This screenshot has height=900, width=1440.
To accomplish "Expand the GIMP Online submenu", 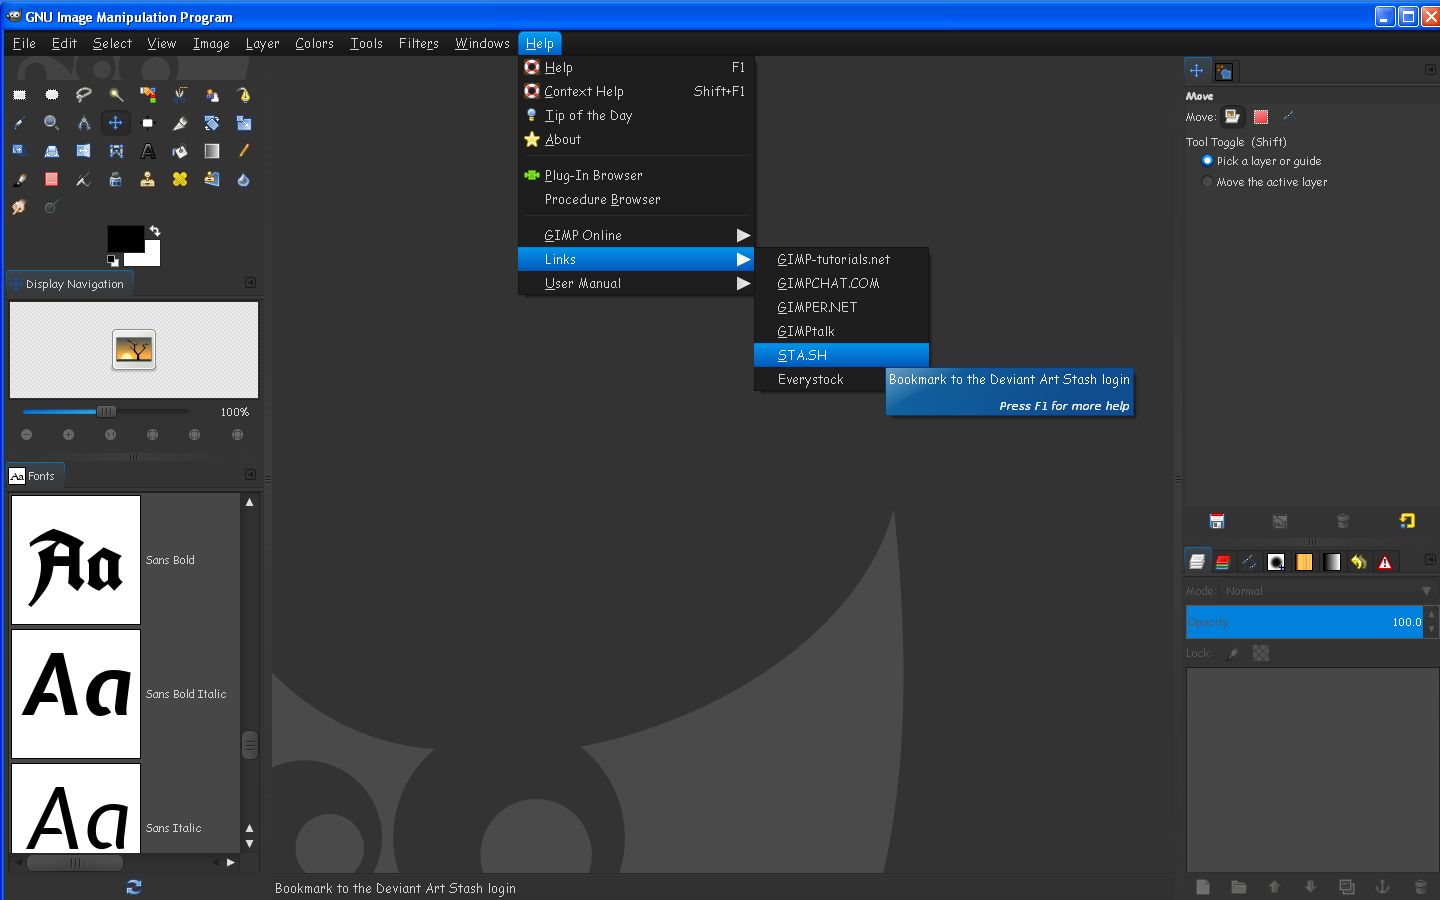I will (634, 235).
